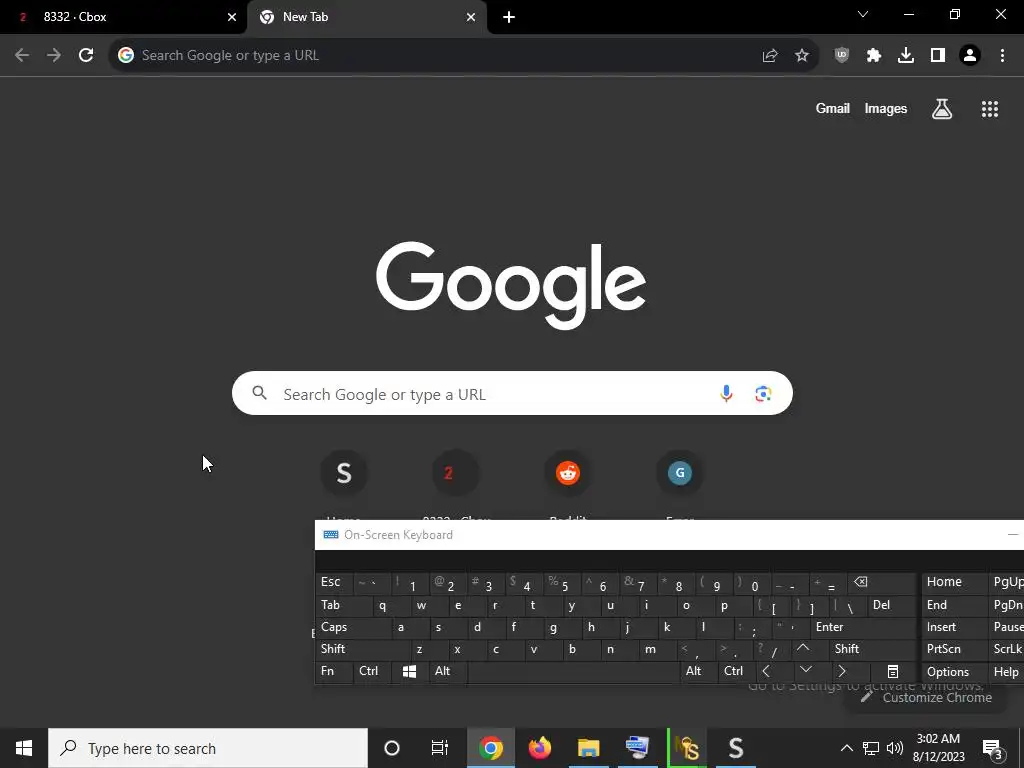Click the share this page icon
The height and width of the screenshot is (768, 1024).
click(x=770, y=56)
